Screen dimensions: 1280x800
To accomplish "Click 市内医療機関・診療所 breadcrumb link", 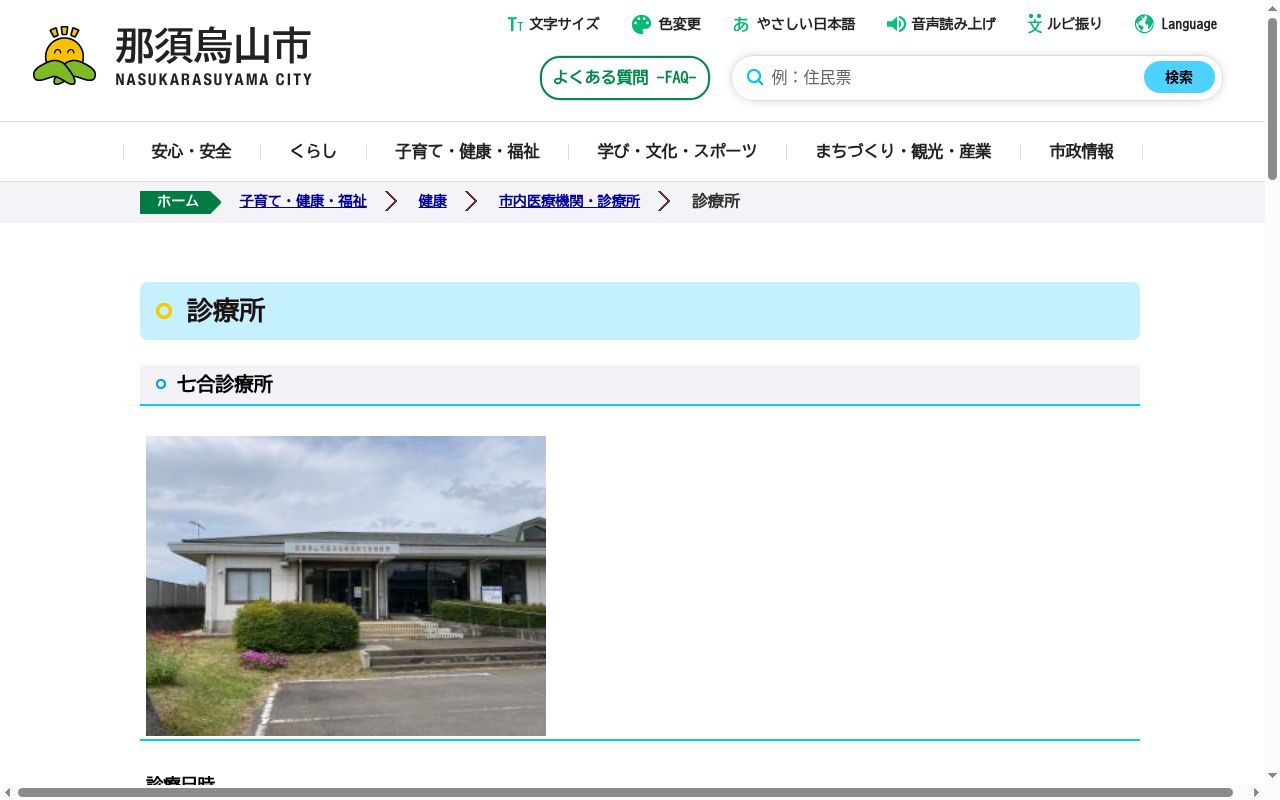I will click(569, 201).
